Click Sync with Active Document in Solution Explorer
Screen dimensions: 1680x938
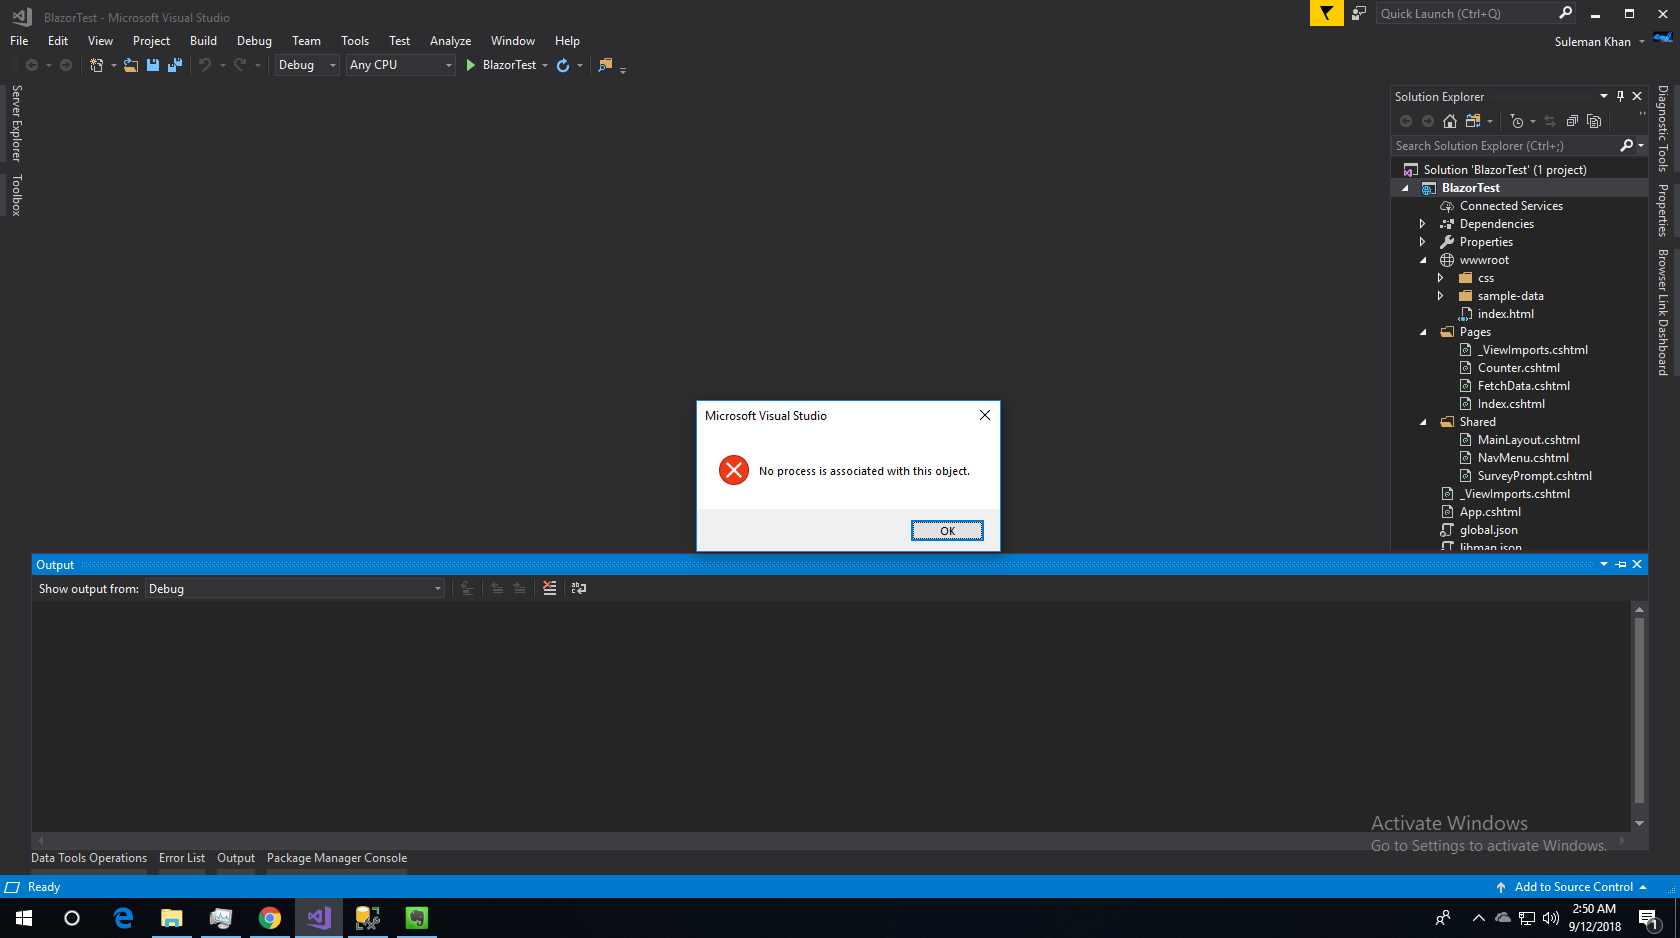pyautogui.click(x=1549, y=120)
